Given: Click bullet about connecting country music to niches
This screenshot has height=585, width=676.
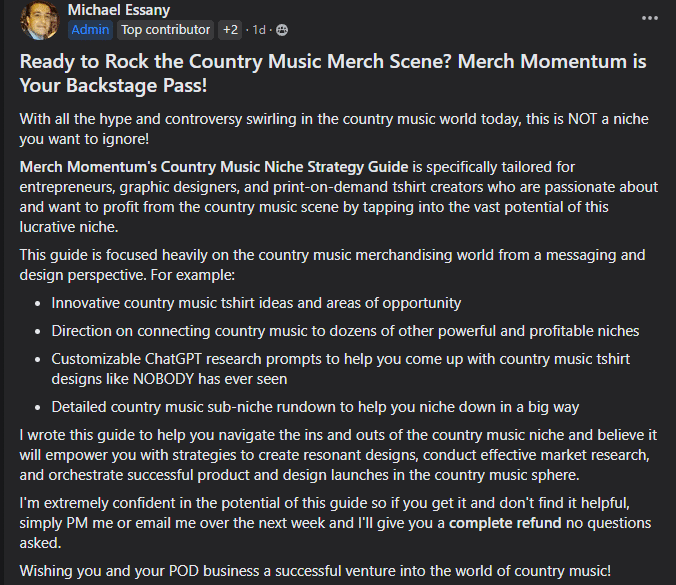Looking at the screenshot, I should pyautogui.click(x=345, y=331).
